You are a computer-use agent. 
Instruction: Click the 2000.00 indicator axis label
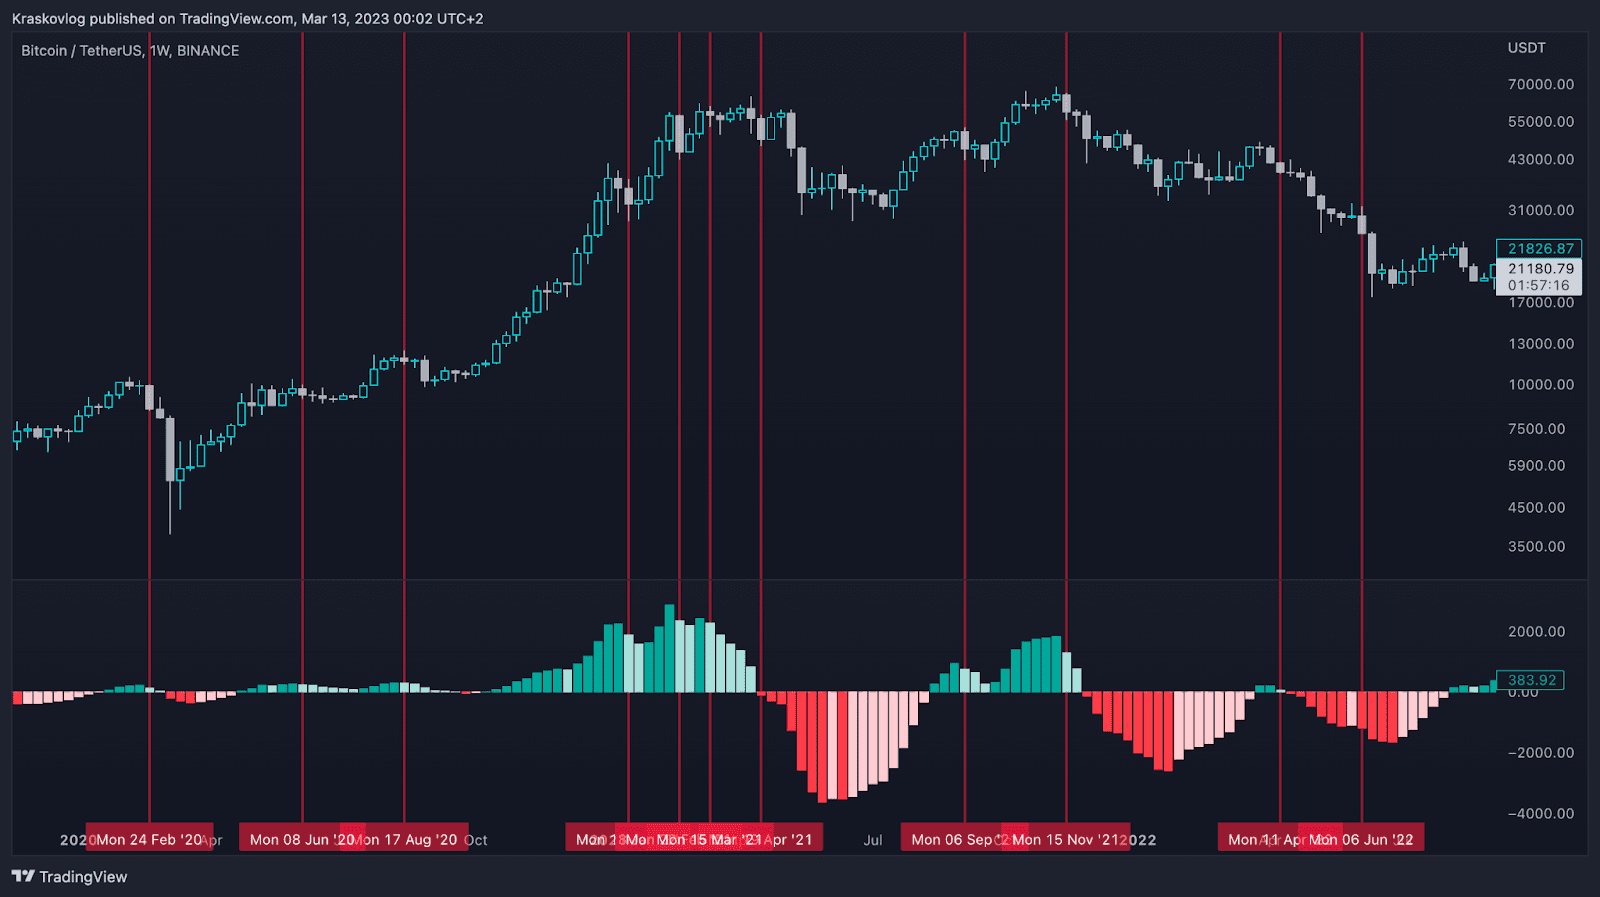click(x=1537, y=632)
